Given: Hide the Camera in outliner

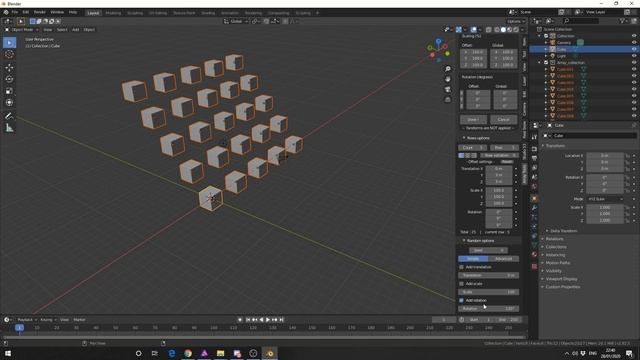Looking at the screenshot, I should tap(634, 42).
